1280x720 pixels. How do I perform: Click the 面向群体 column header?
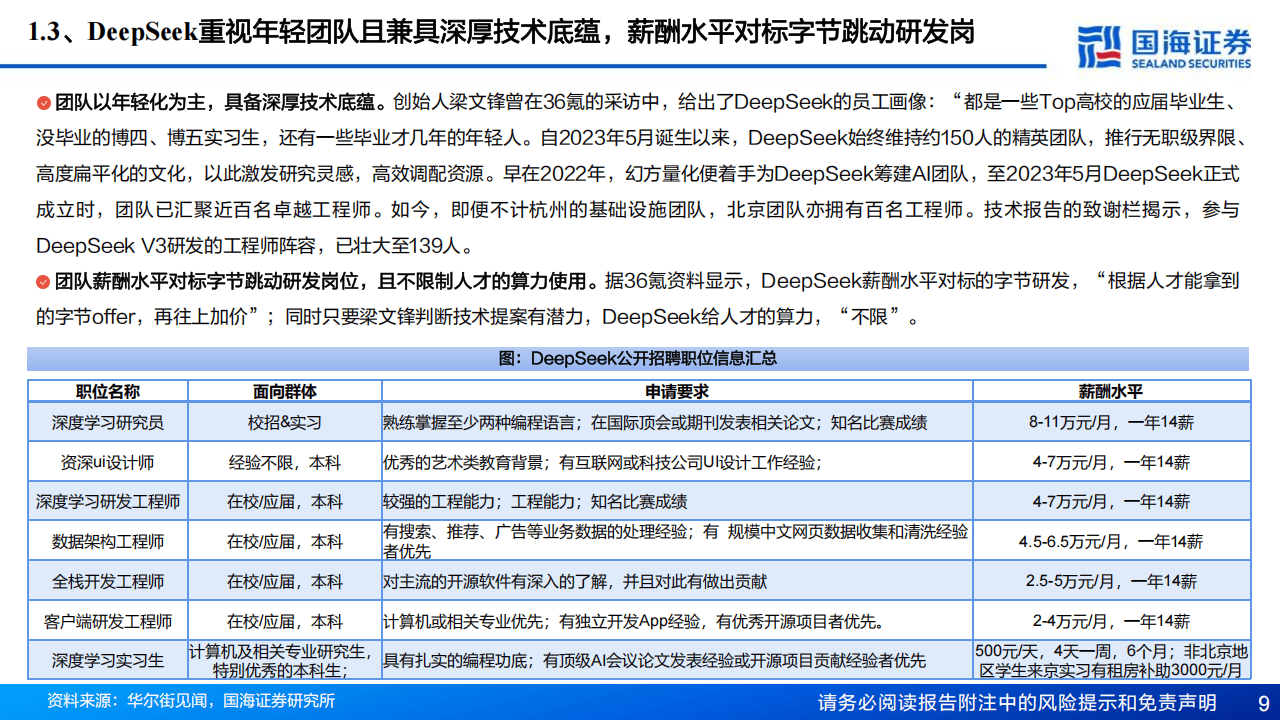click(285, 391)
